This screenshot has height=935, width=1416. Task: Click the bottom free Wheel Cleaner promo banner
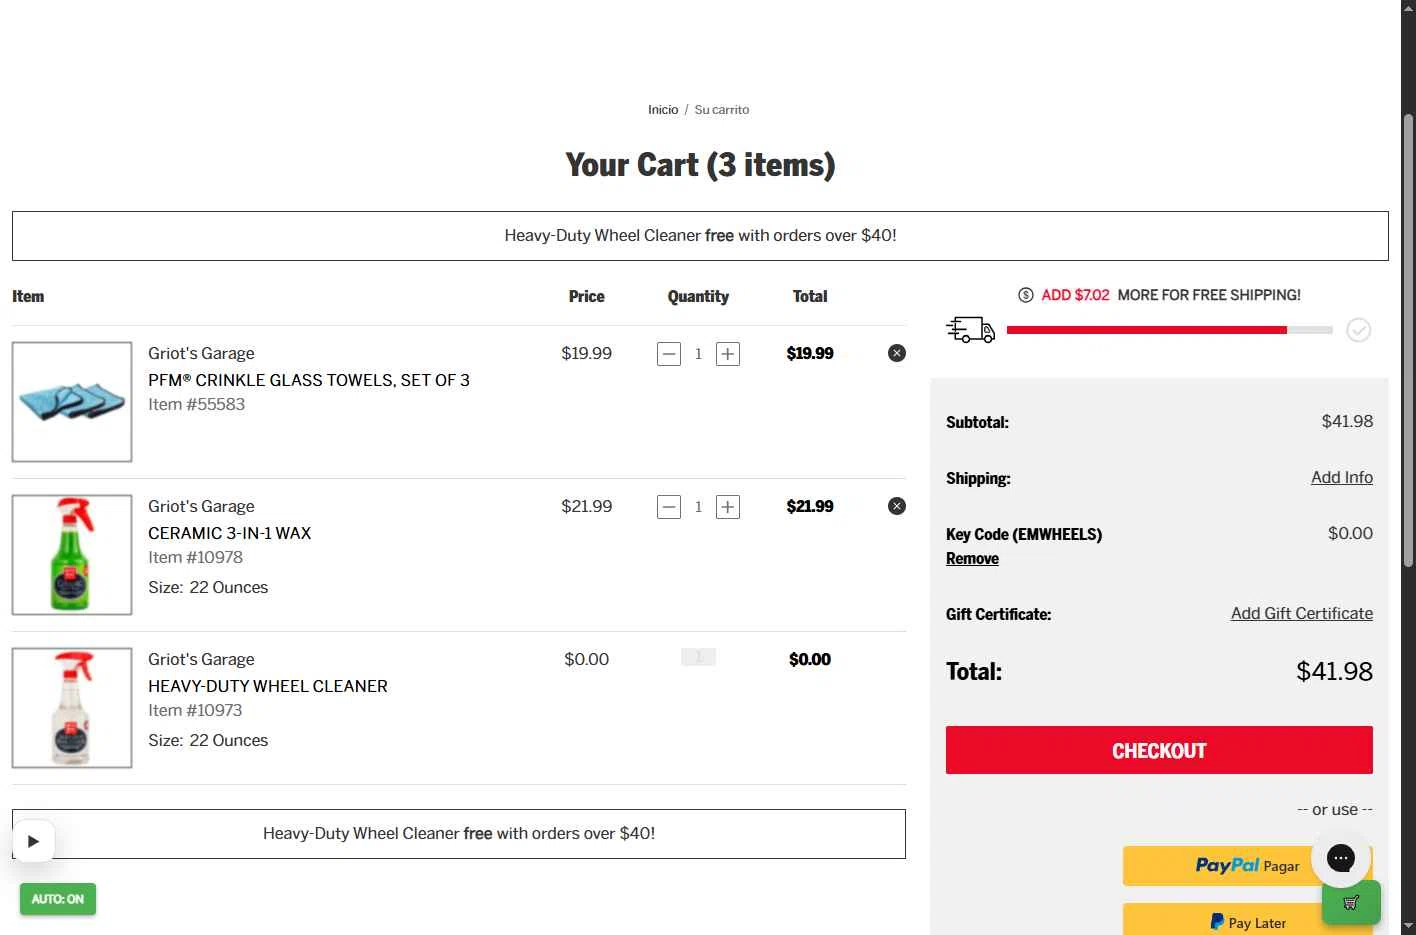click(x=459, y=834)
